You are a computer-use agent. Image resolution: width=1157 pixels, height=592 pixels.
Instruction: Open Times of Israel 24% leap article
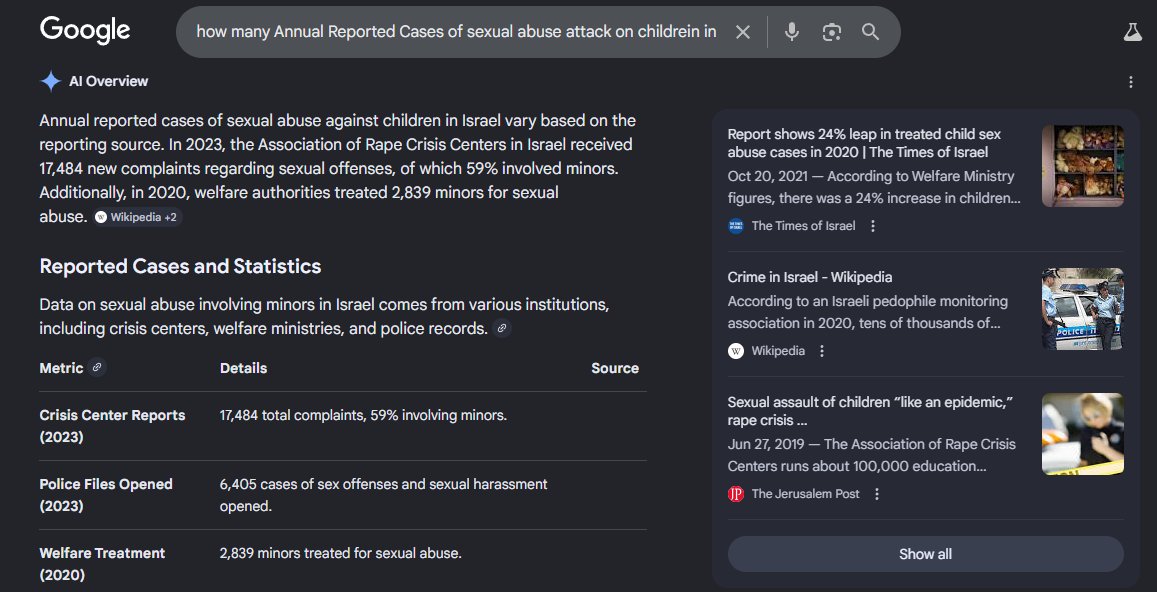pyautogui.click(x=866, y=143)
